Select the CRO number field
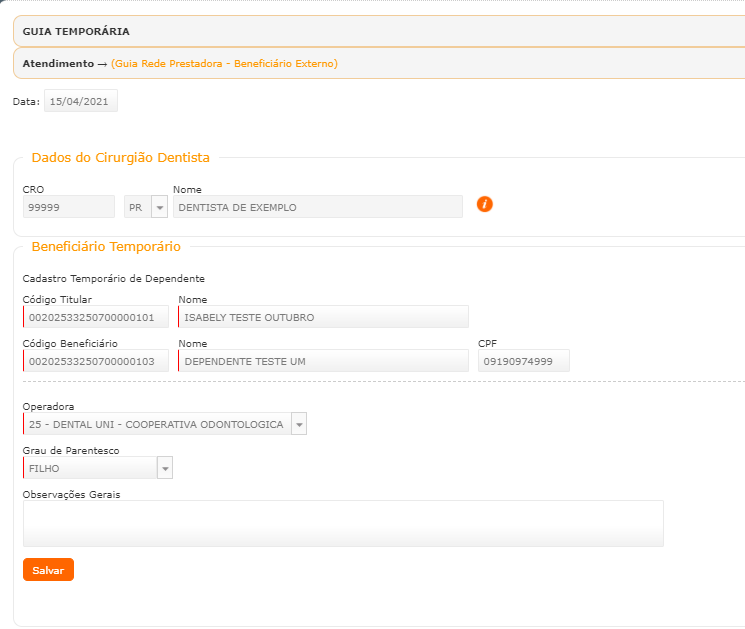 [x=69, y=207]
